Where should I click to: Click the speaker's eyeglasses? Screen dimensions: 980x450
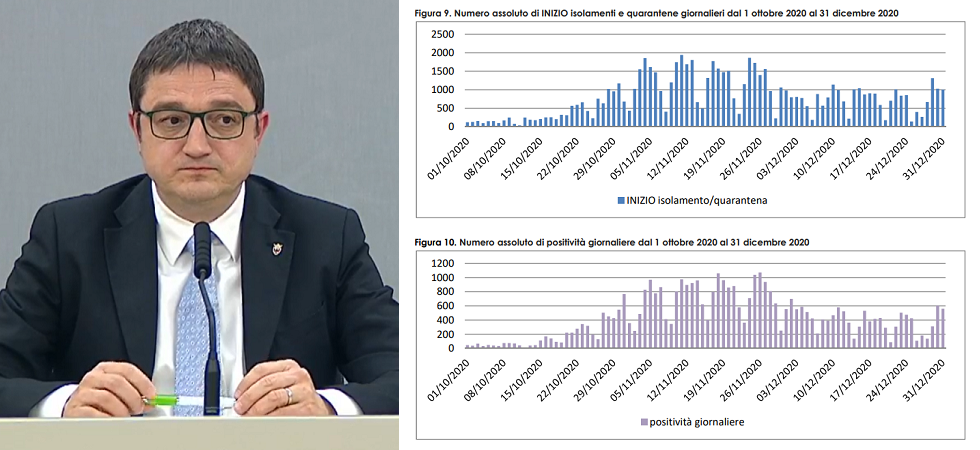pos(197,124)
